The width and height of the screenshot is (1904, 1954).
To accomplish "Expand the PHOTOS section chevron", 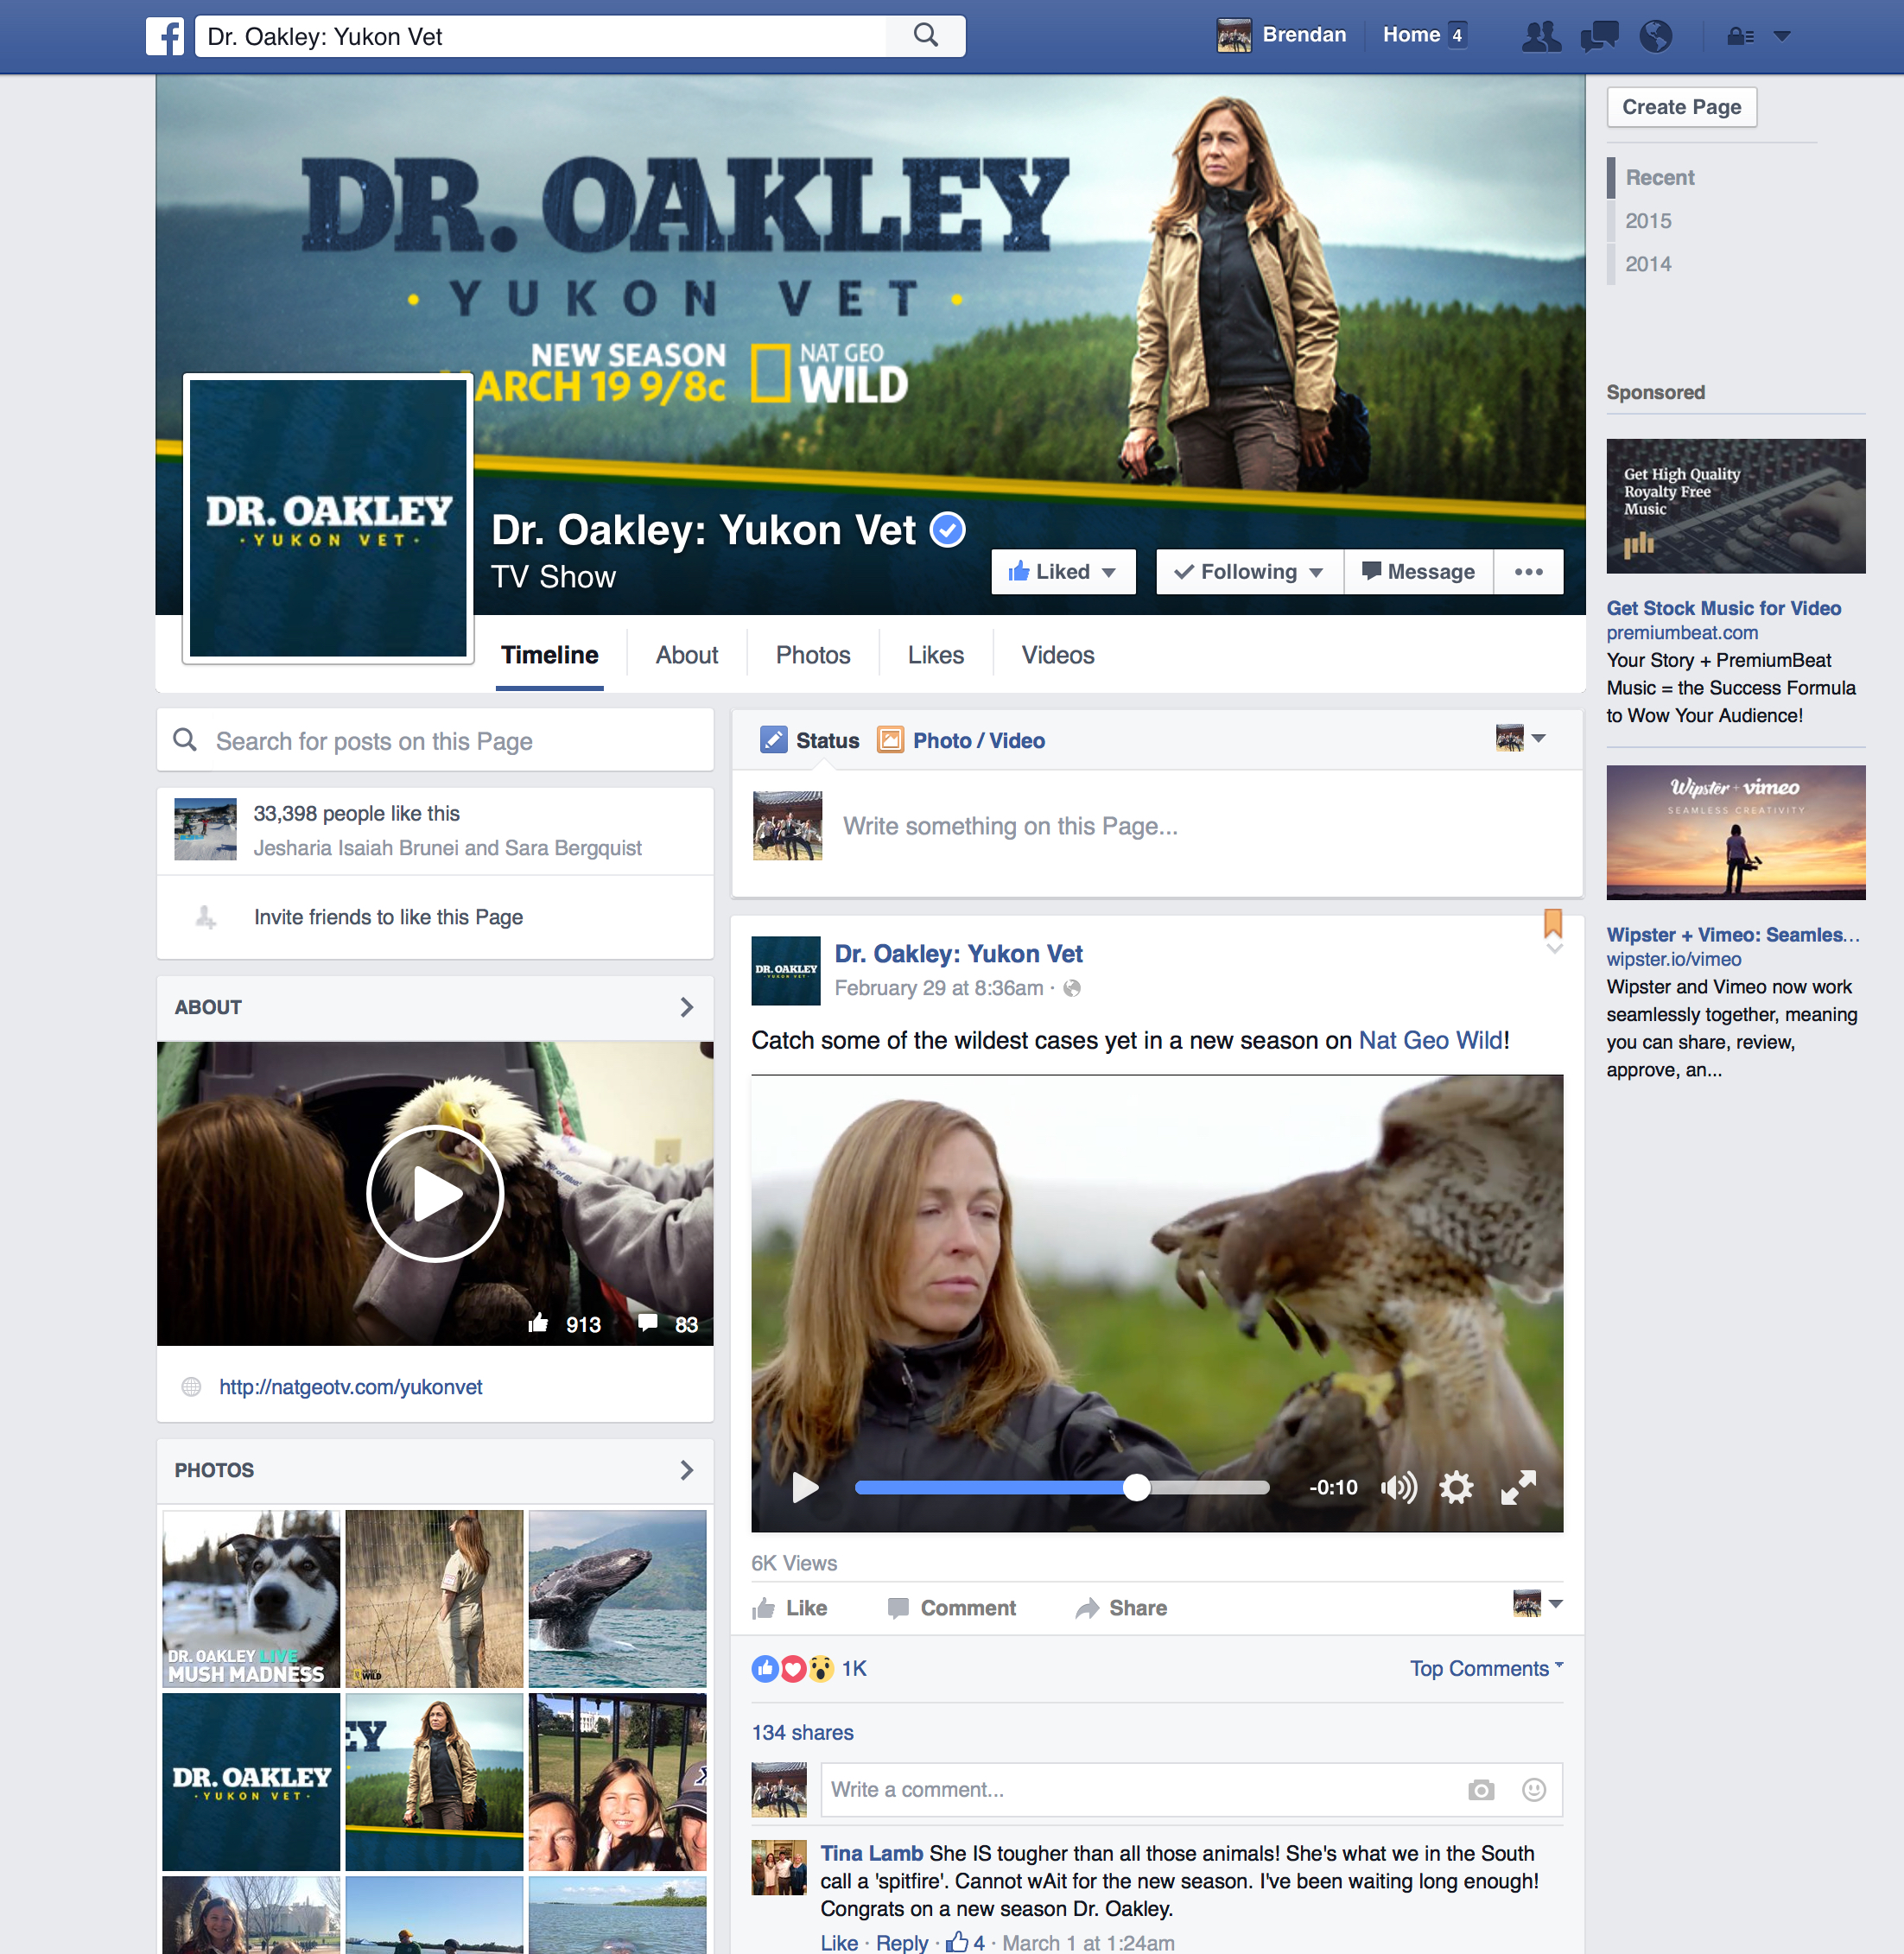I will [686, 1470].
